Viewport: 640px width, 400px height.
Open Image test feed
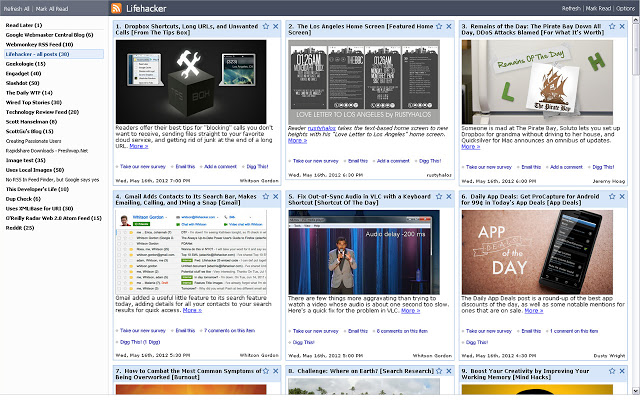[x=25, y=160]
